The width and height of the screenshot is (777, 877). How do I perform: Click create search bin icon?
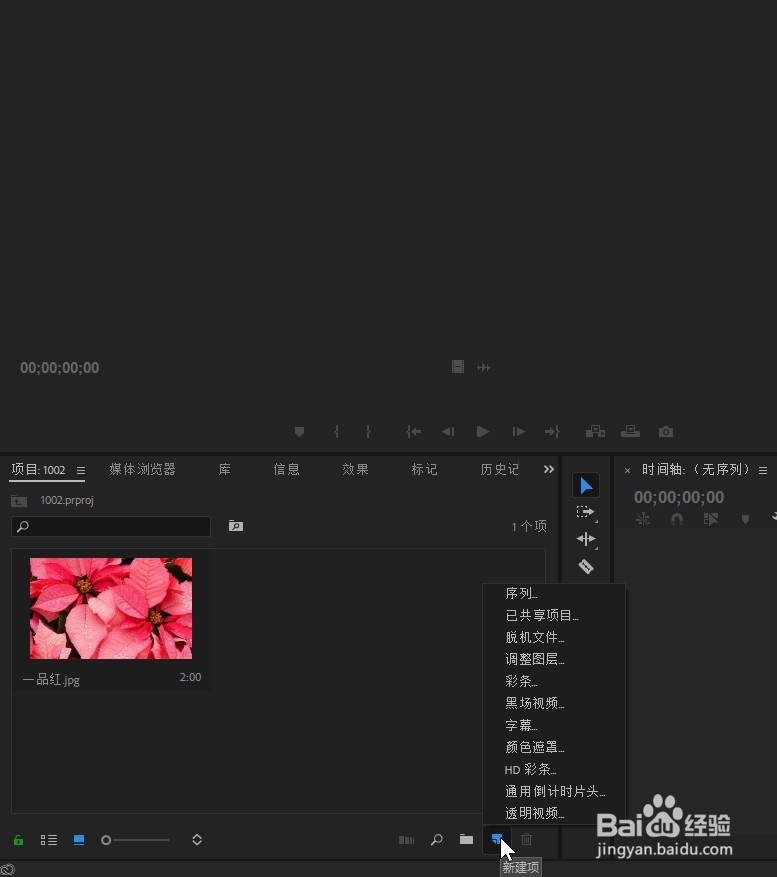tap(236, 526)
